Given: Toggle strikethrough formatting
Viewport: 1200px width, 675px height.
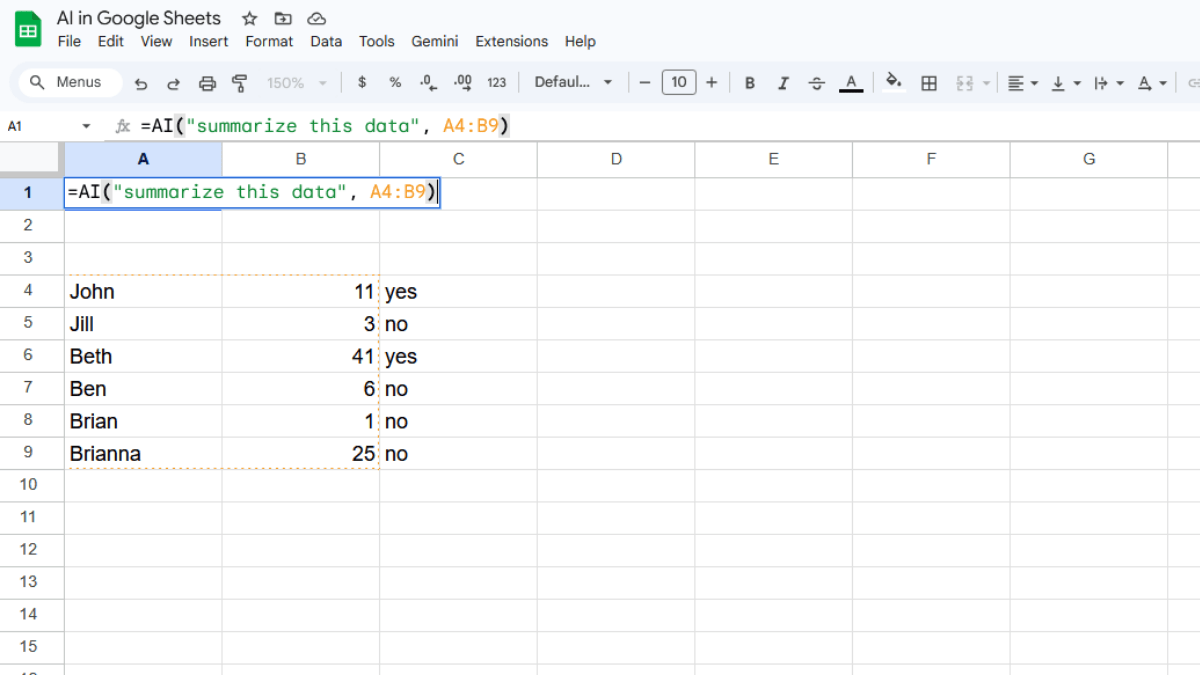Looking at the screenshot, I should (x=817, y=82).
